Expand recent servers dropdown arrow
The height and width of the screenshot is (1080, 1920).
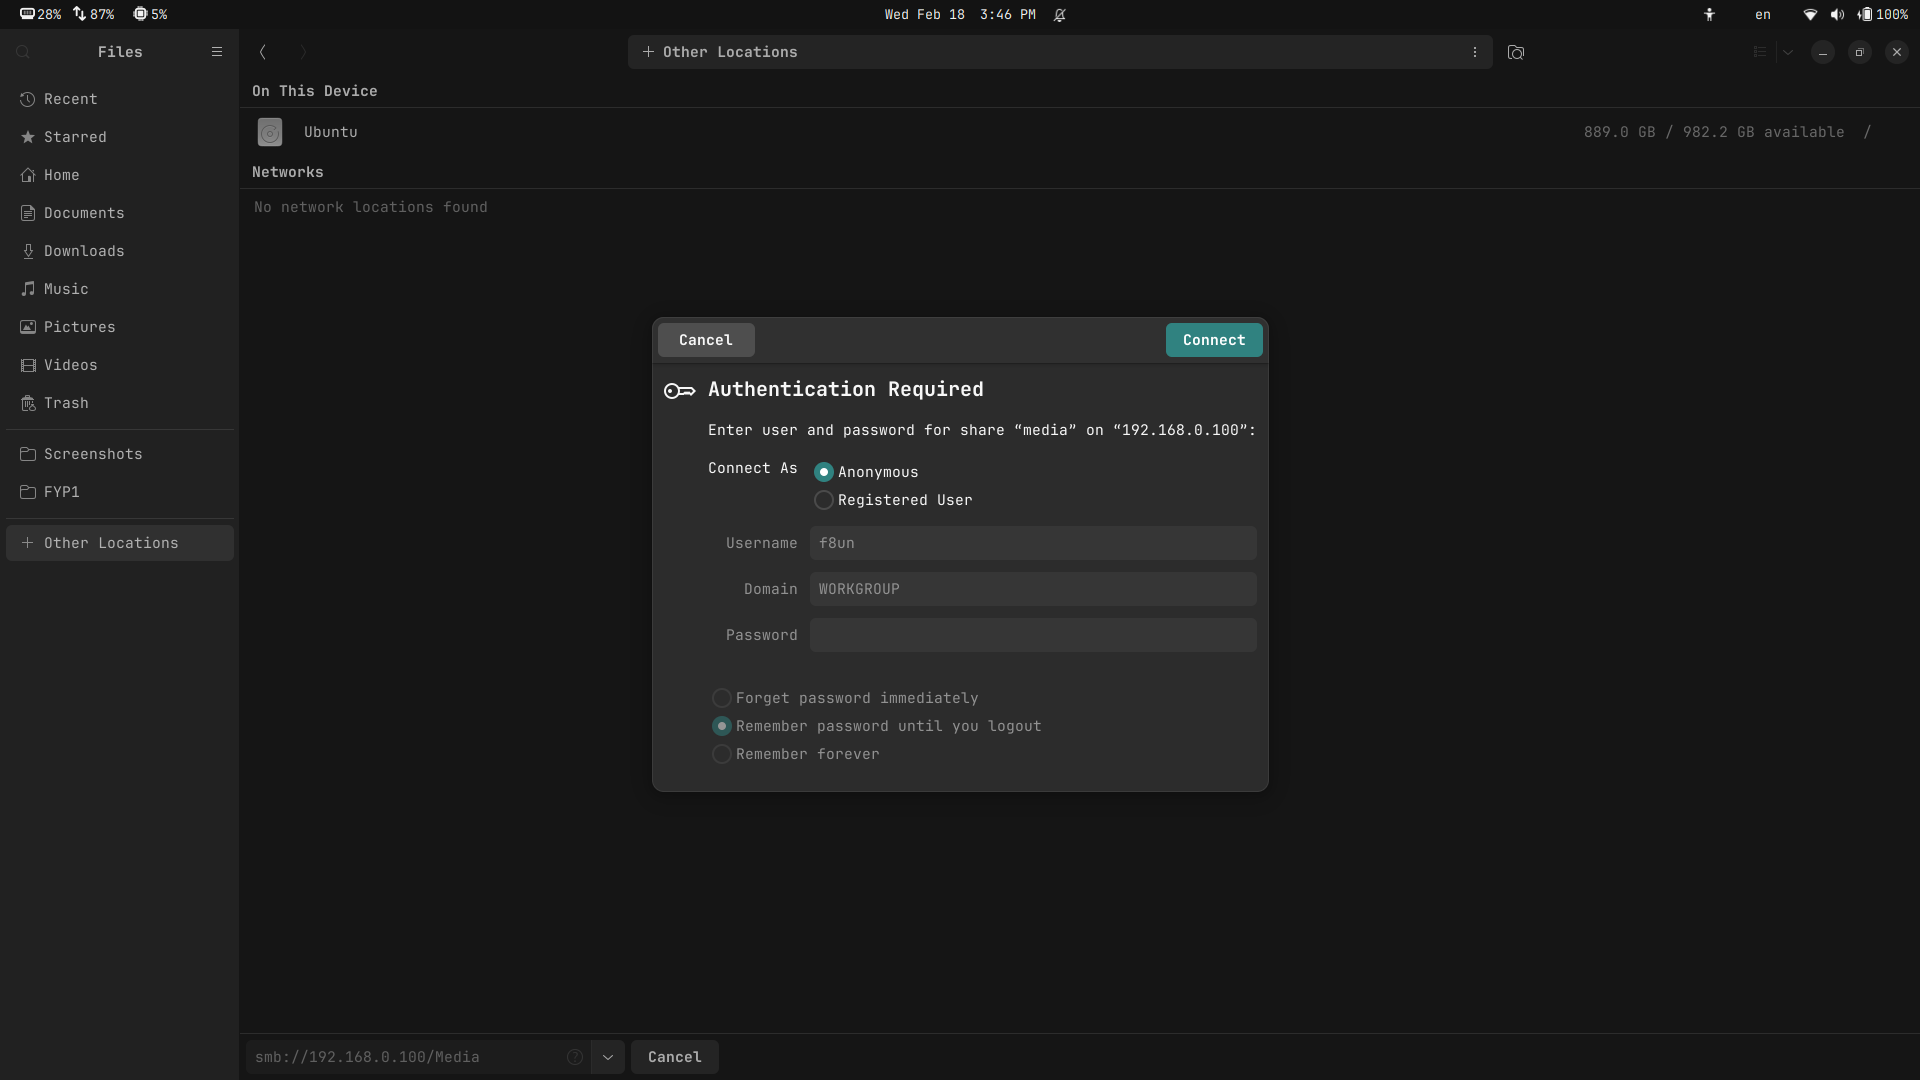click(608, 1057)
